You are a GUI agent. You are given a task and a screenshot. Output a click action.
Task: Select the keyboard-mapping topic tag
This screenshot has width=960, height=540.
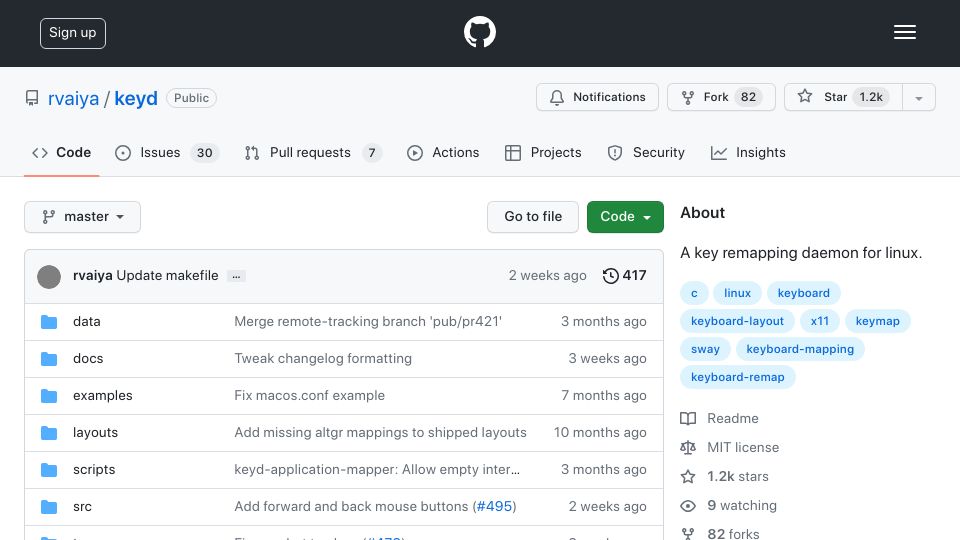pos(800,350)
